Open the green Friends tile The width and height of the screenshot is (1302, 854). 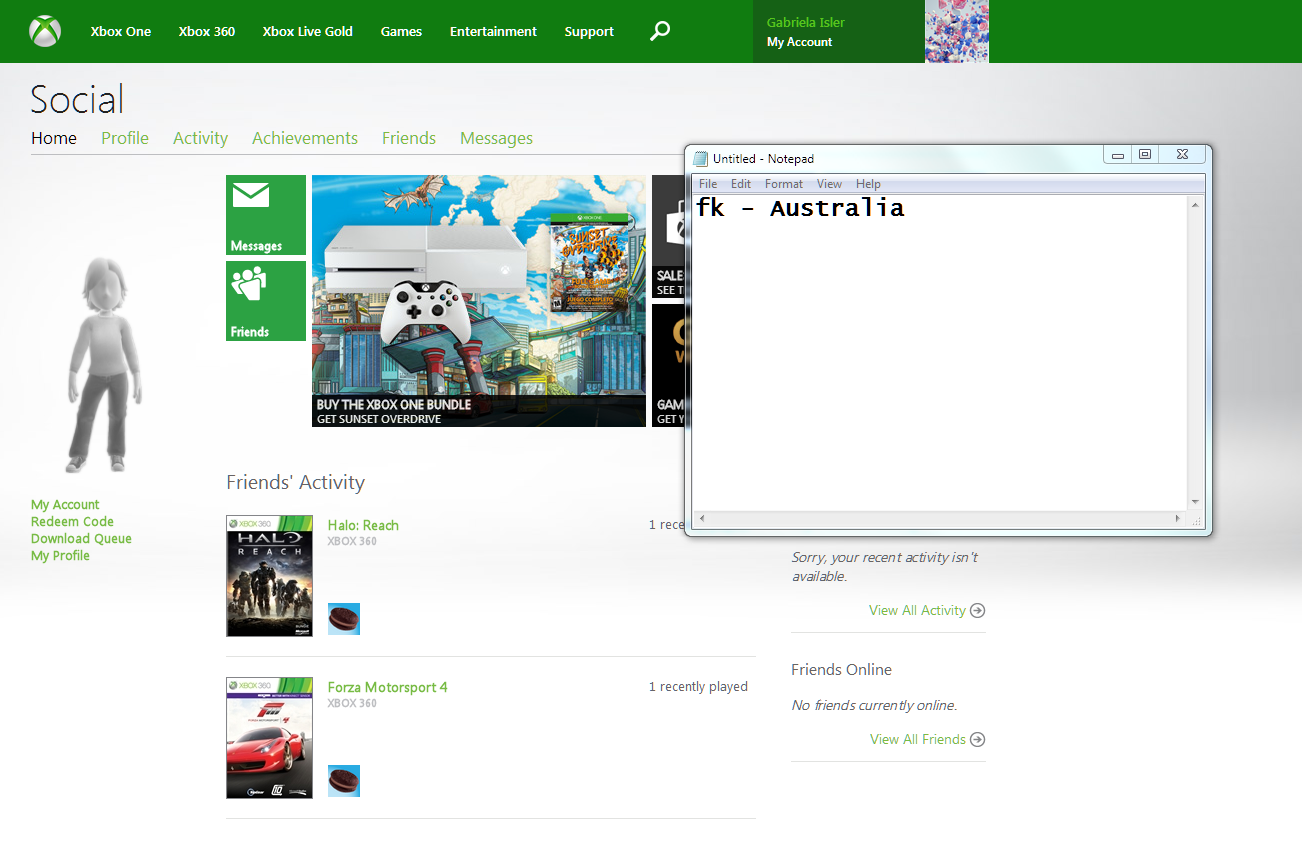(x=266, y=301)
